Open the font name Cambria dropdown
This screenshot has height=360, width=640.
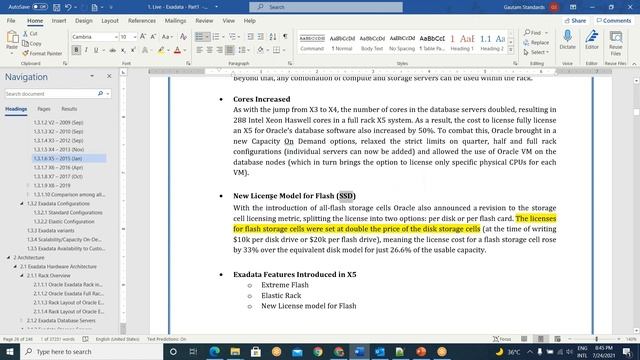coord(116,37)
